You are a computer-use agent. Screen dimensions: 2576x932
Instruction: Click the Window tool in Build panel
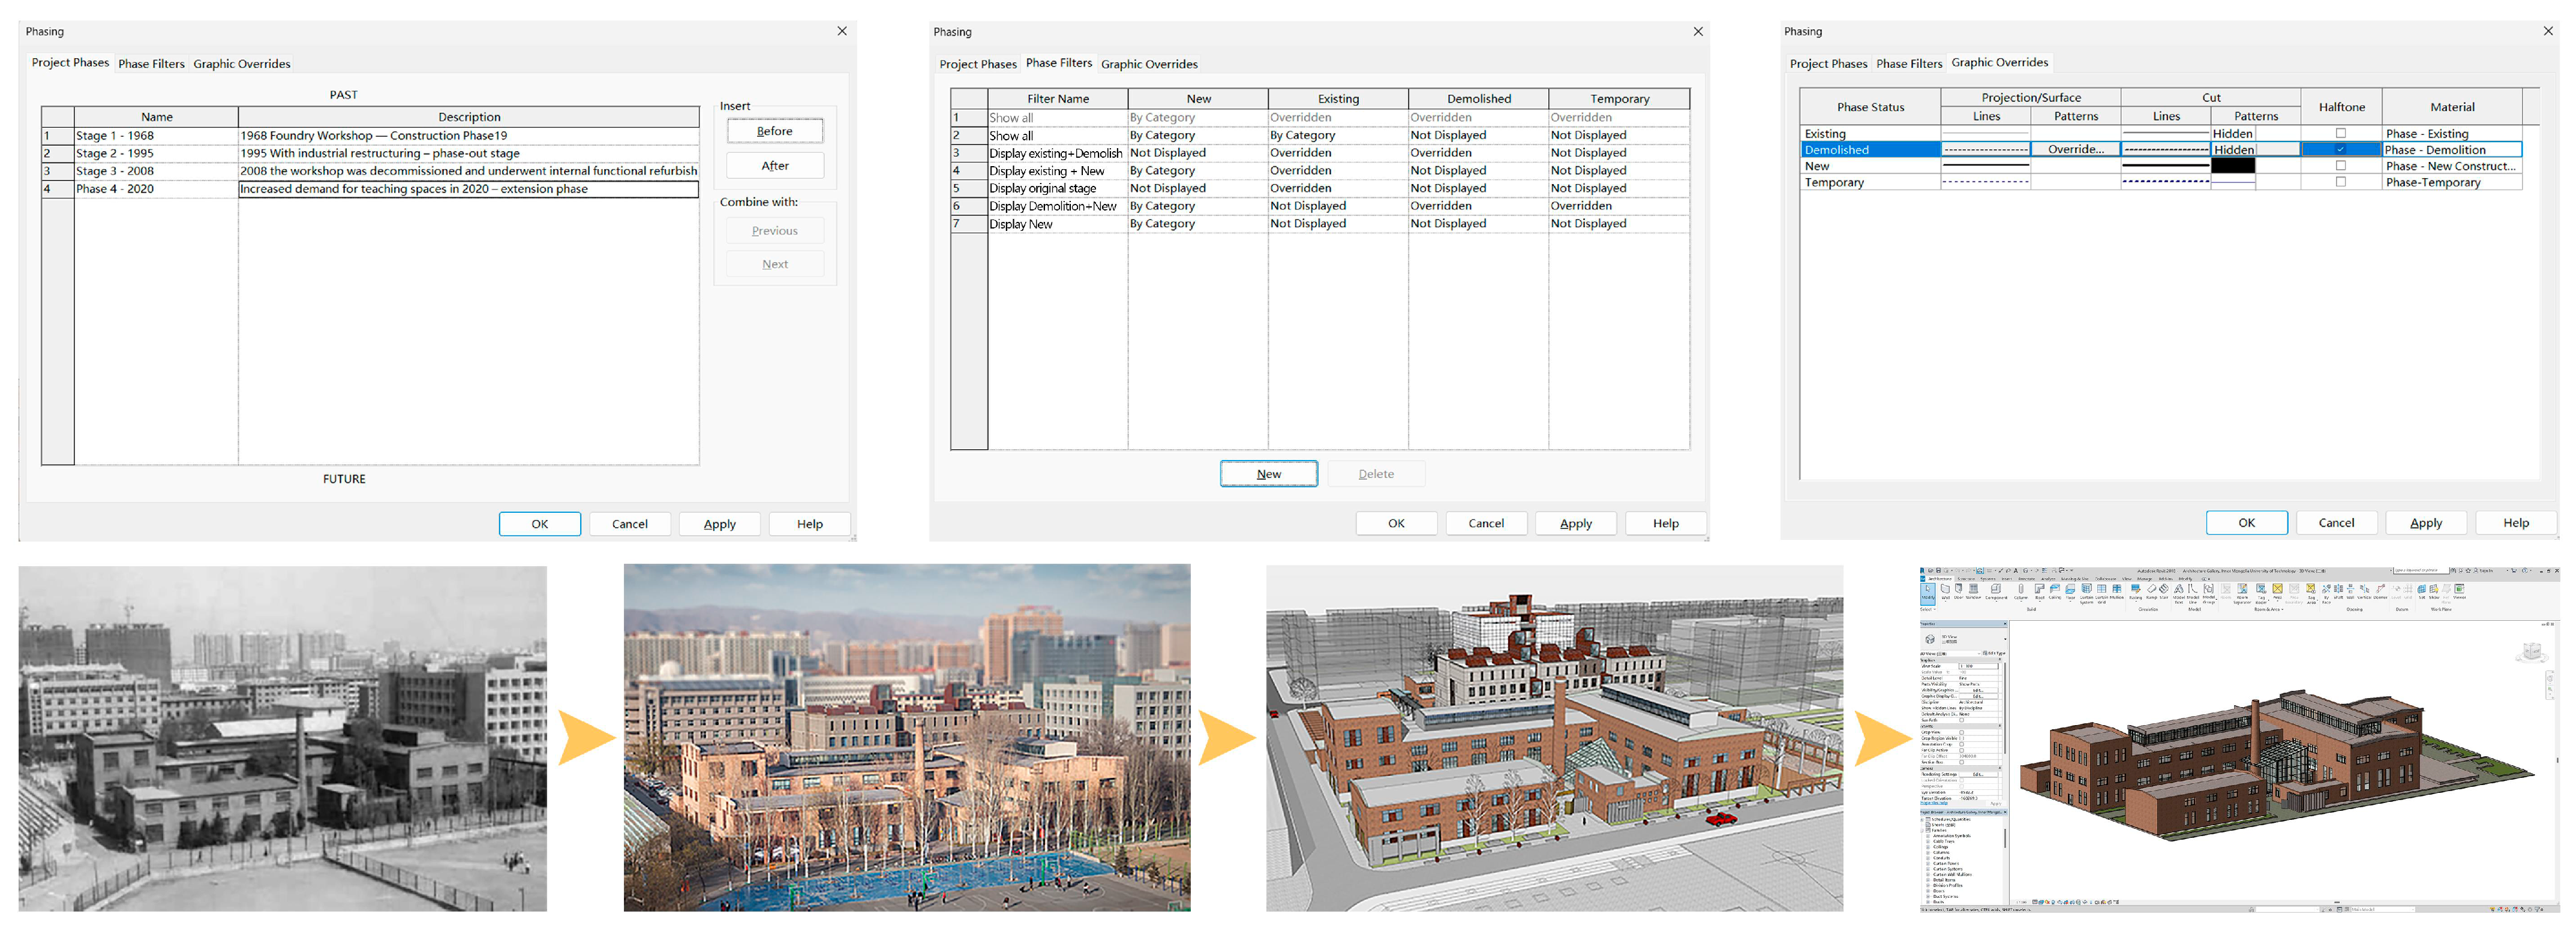point(1974,590)
